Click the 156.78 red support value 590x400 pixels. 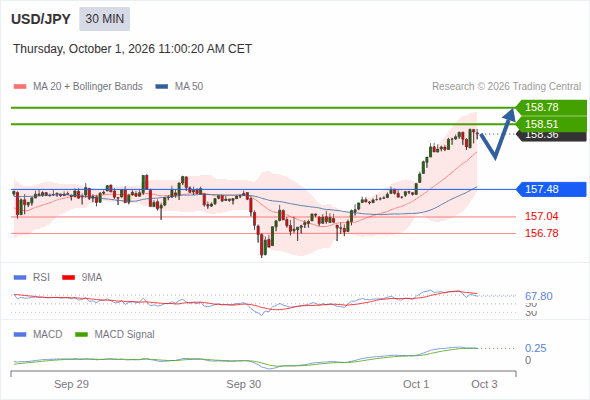click(541, 233)
